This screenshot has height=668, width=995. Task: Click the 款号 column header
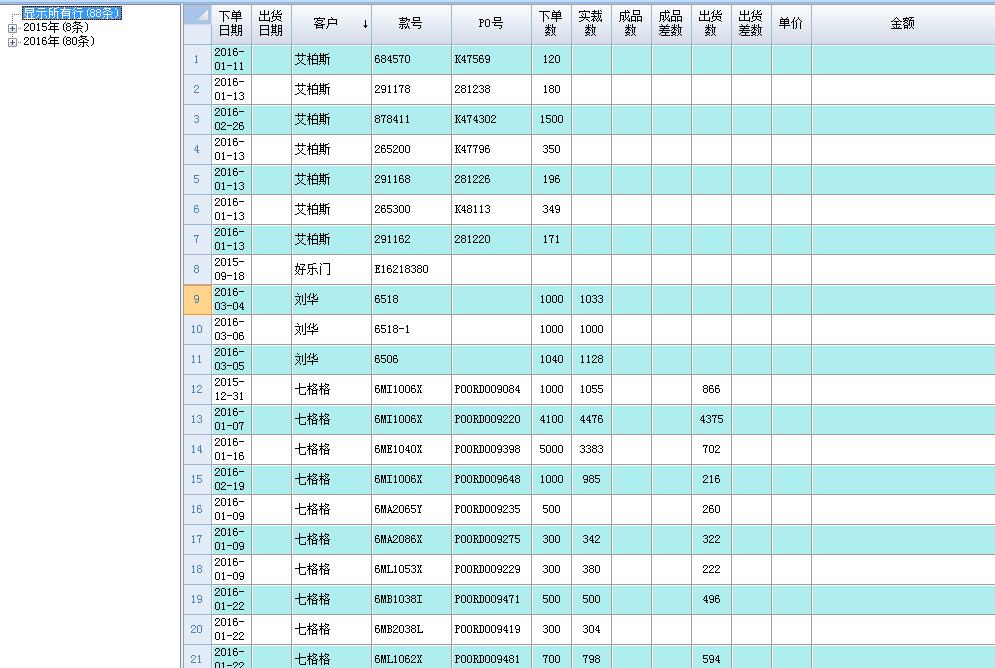[x=411, y=24]
